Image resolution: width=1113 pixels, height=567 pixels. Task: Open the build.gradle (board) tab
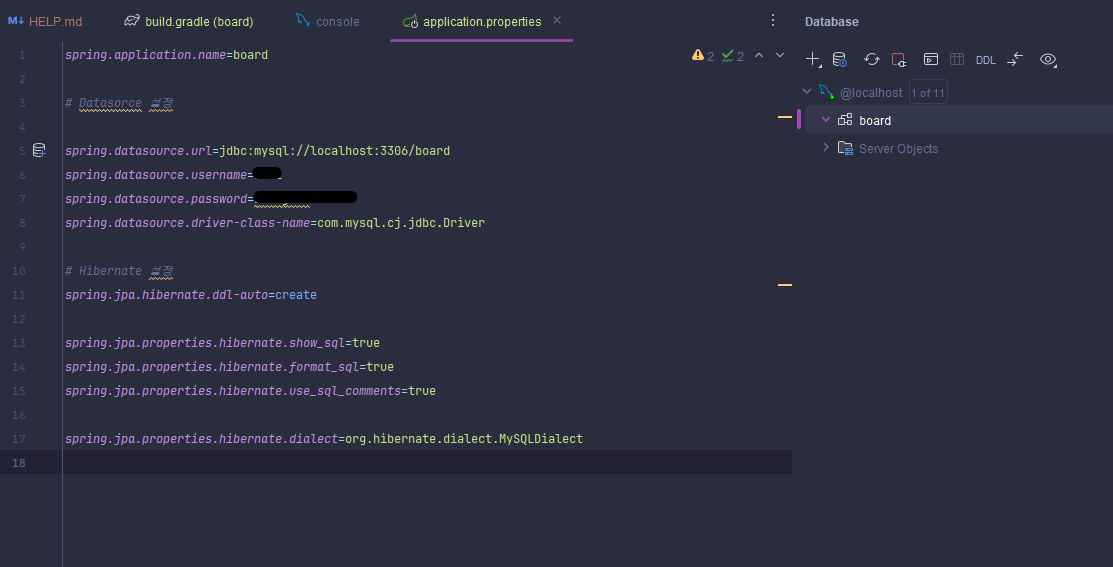point(188,21)
